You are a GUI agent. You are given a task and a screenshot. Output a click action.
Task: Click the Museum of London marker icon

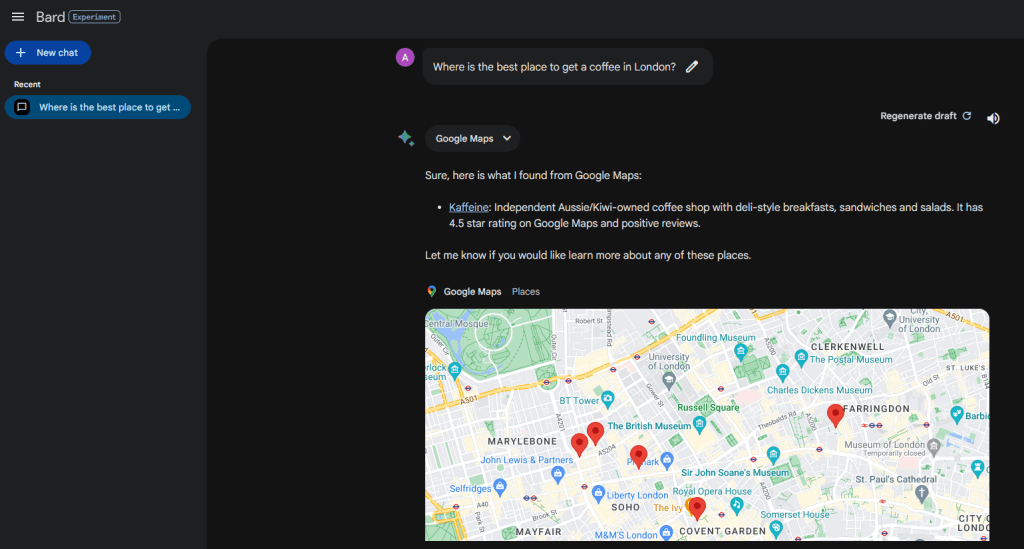tap(934, 447)
